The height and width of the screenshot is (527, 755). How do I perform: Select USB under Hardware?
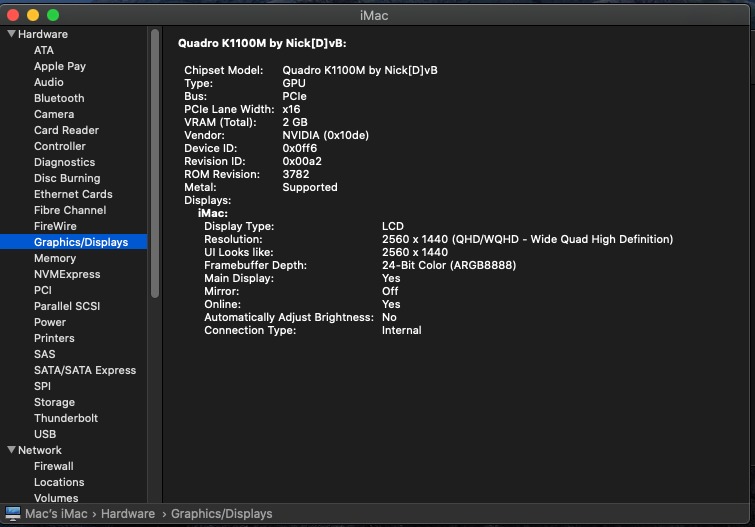pos(45,434)
